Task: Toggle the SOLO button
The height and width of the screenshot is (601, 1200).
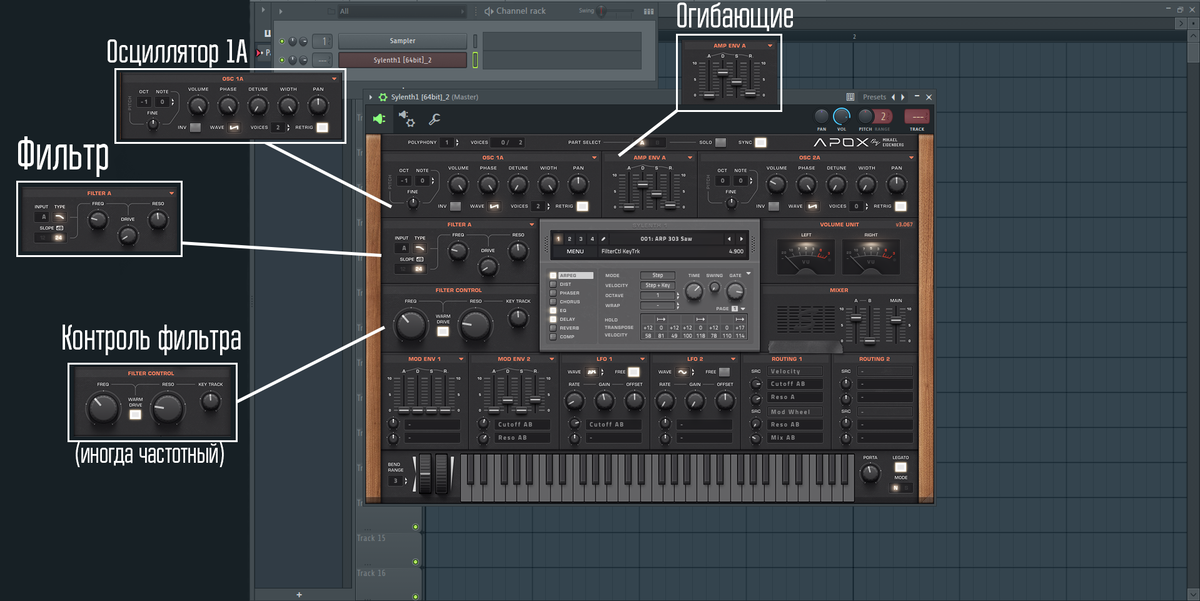Action: (x=720, y=143)
